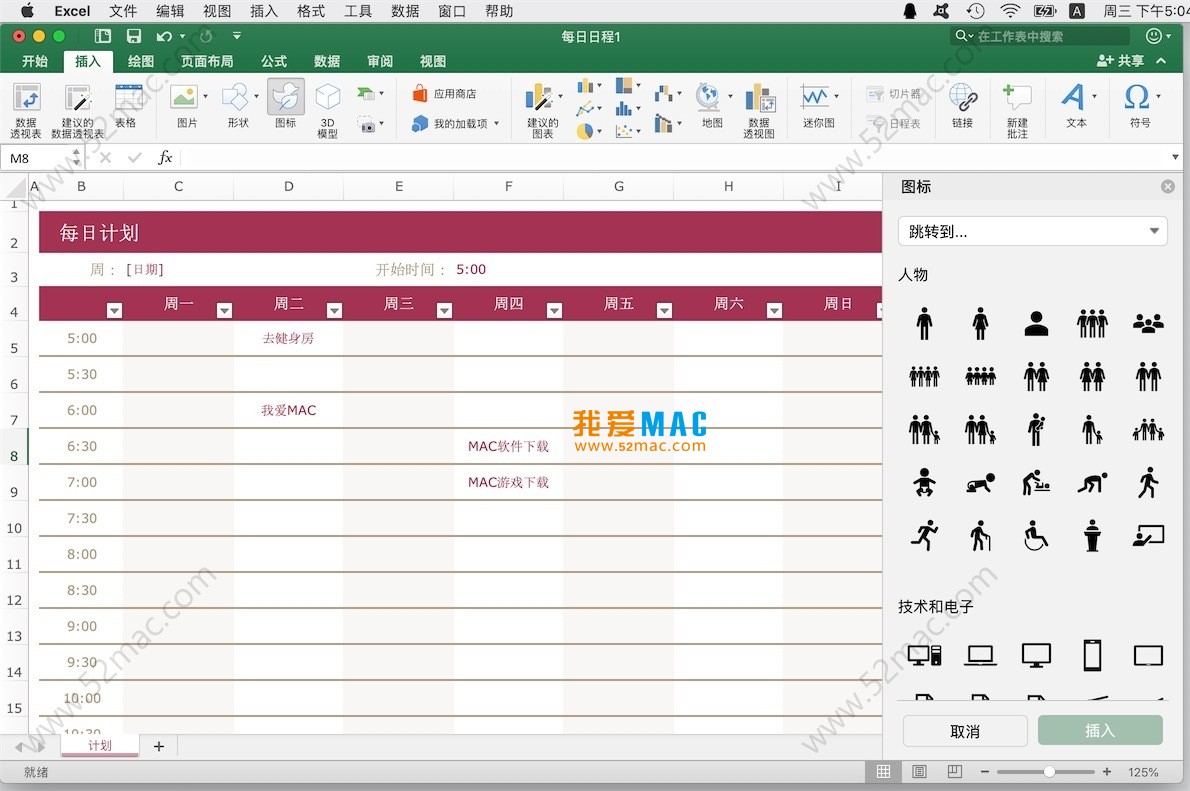Select the desktop monitor icon in 技术和电子
Viewport: 1190px width, 791px height.
(1036, 655)
